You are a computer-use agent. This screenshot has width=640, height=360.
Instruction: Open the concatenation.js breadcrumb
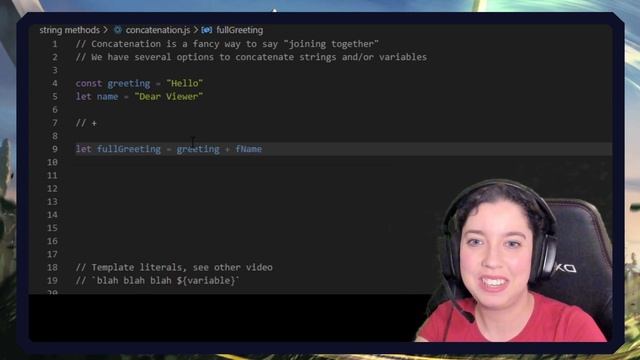coord(158,30)
